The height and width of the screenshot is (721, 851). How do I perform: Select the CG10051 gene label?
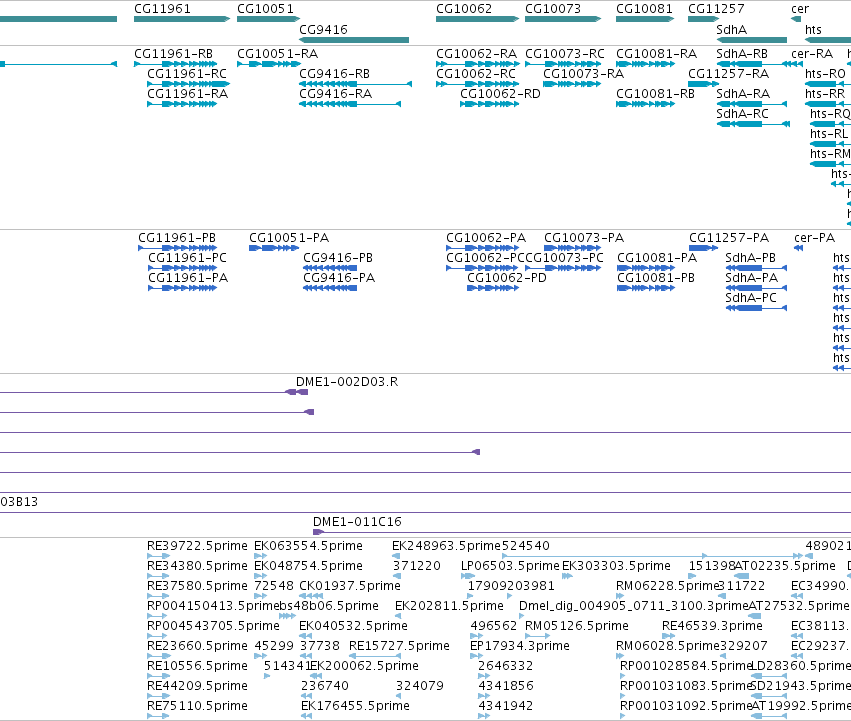265,9
